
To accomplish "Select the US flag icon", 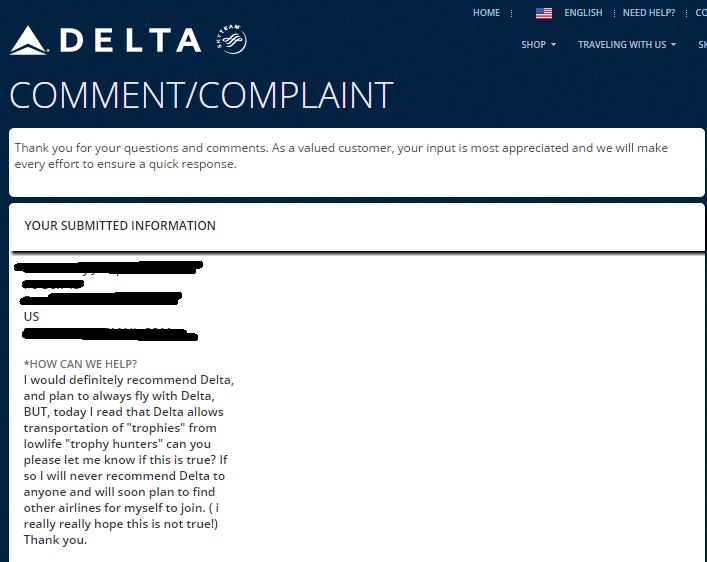I will click(x=544, y=13).
